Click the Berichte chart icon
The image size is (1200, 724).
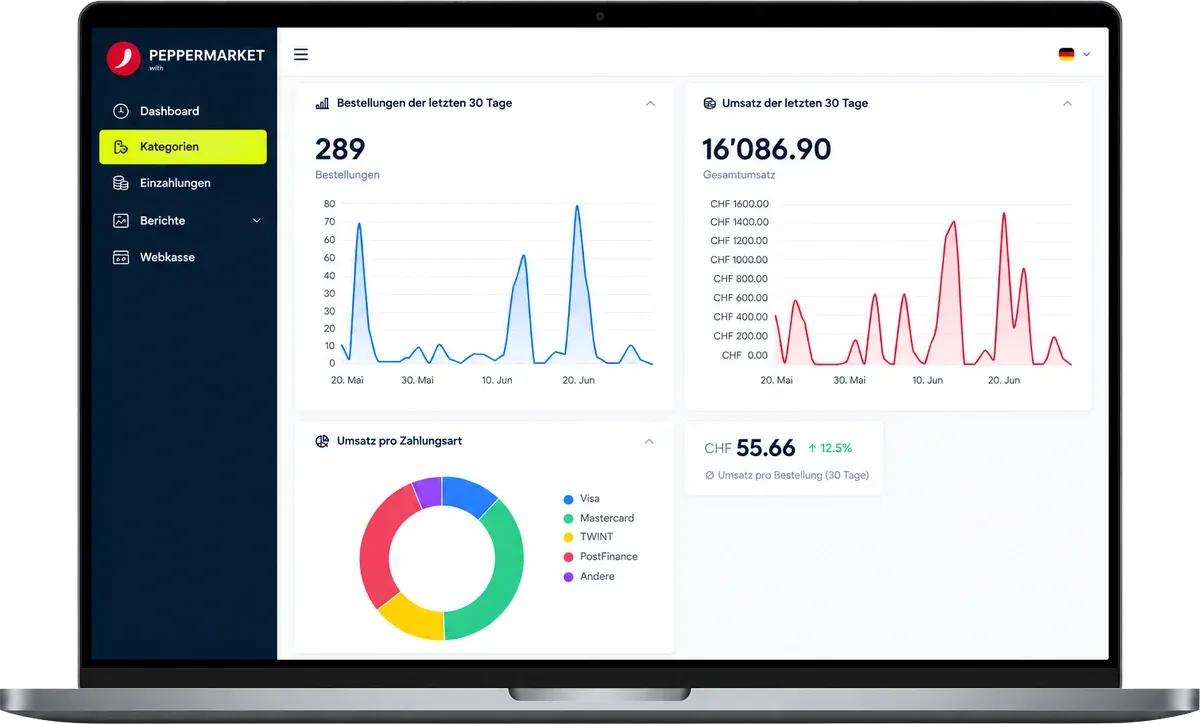coord(121,221)
